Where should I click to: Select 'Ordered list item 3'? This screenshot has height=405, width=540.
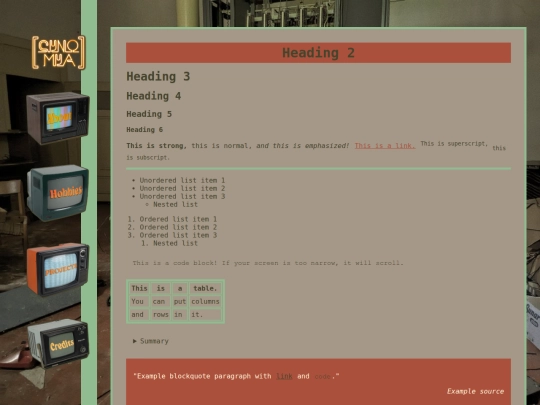(x=178, y=235)
